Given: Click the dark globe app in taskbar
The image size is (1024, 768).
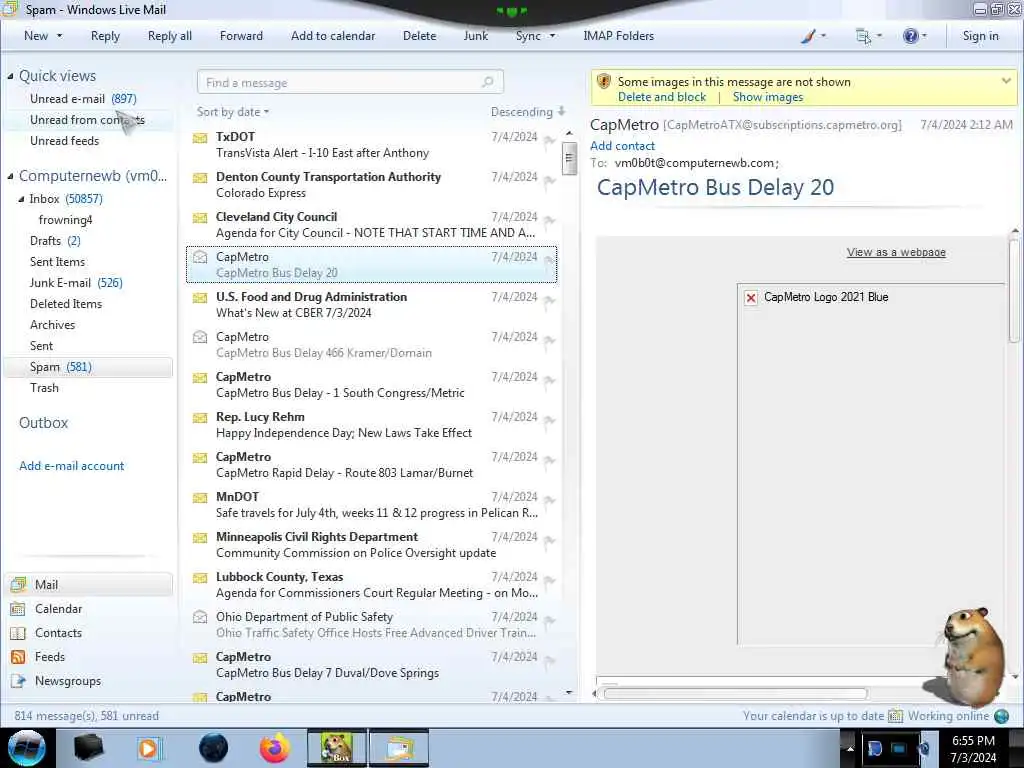Looking at the screenshot, I should (214, 748).
